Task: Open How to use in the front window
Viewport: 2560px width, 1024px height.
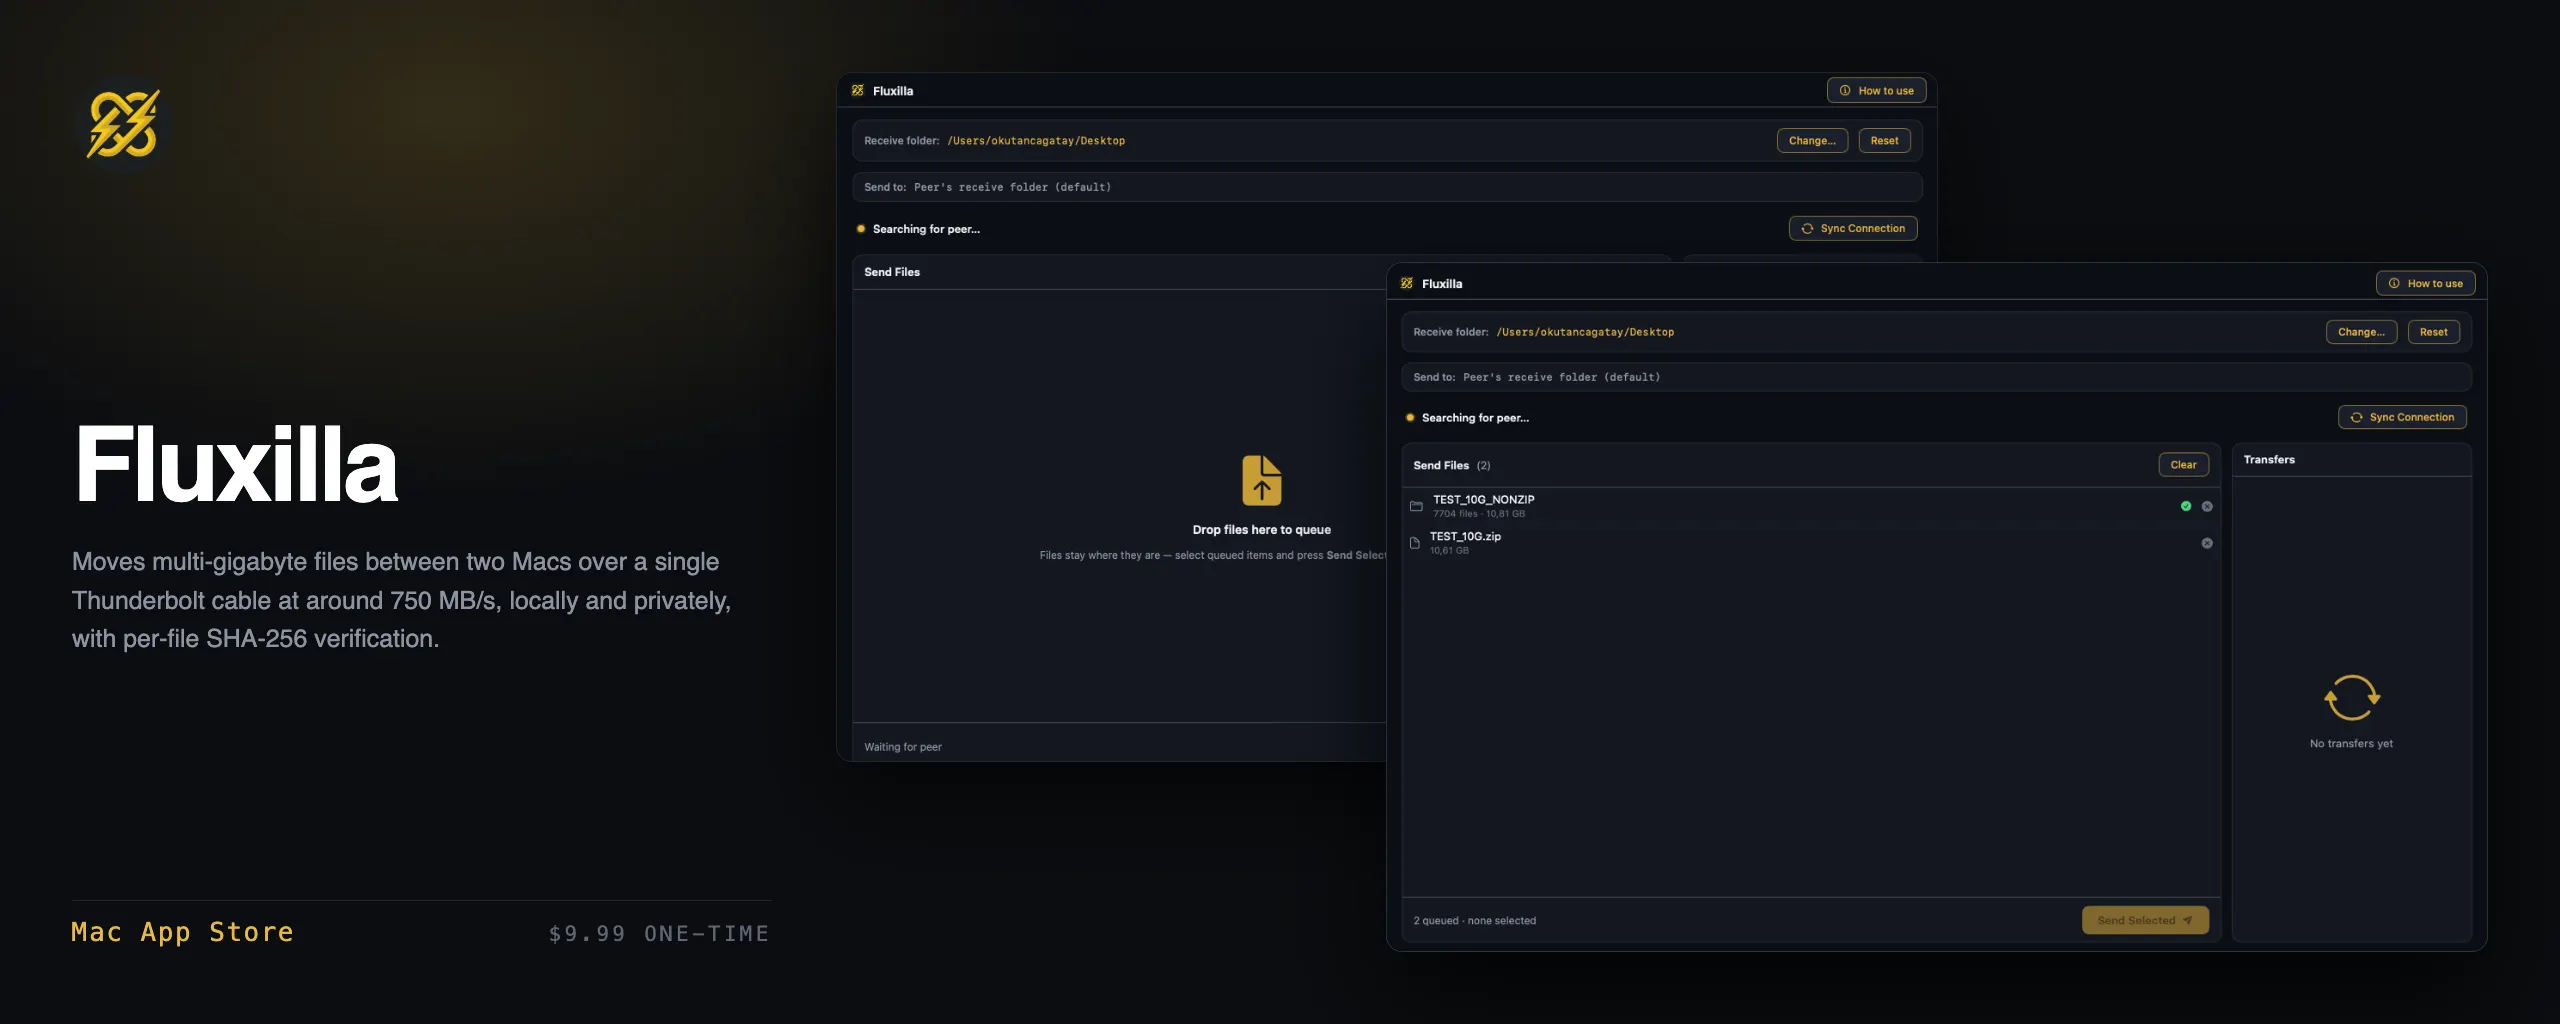Action: click(x=2425, y=283)
